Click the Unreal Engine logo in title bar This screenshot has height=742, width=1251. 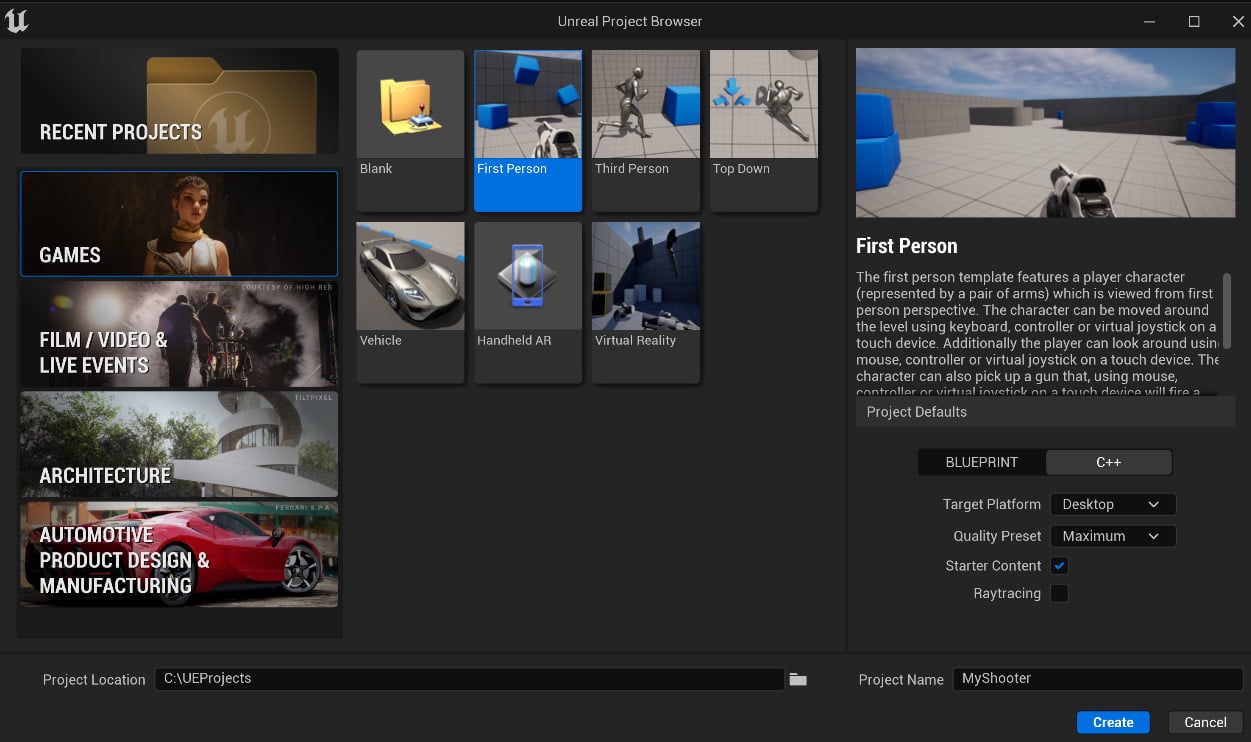[x=17, y=21]
